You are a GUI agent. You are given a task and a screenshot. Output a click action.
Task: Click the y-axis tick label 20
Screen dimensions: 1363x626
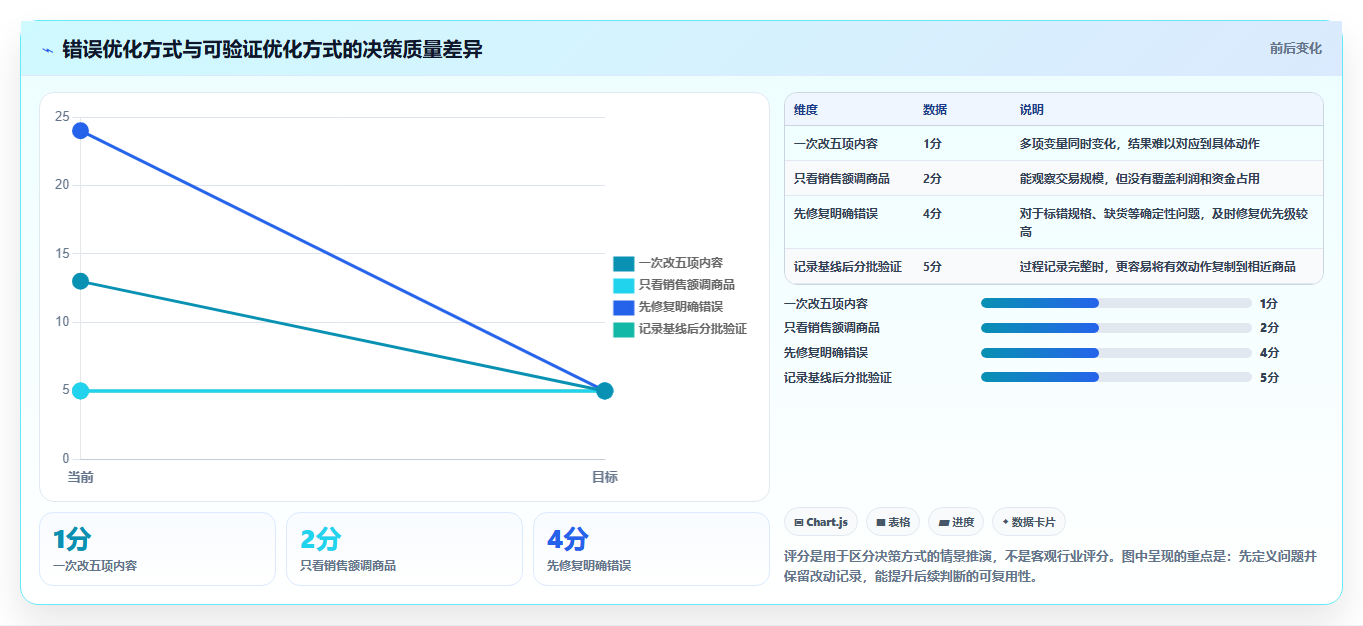[62, 185]
